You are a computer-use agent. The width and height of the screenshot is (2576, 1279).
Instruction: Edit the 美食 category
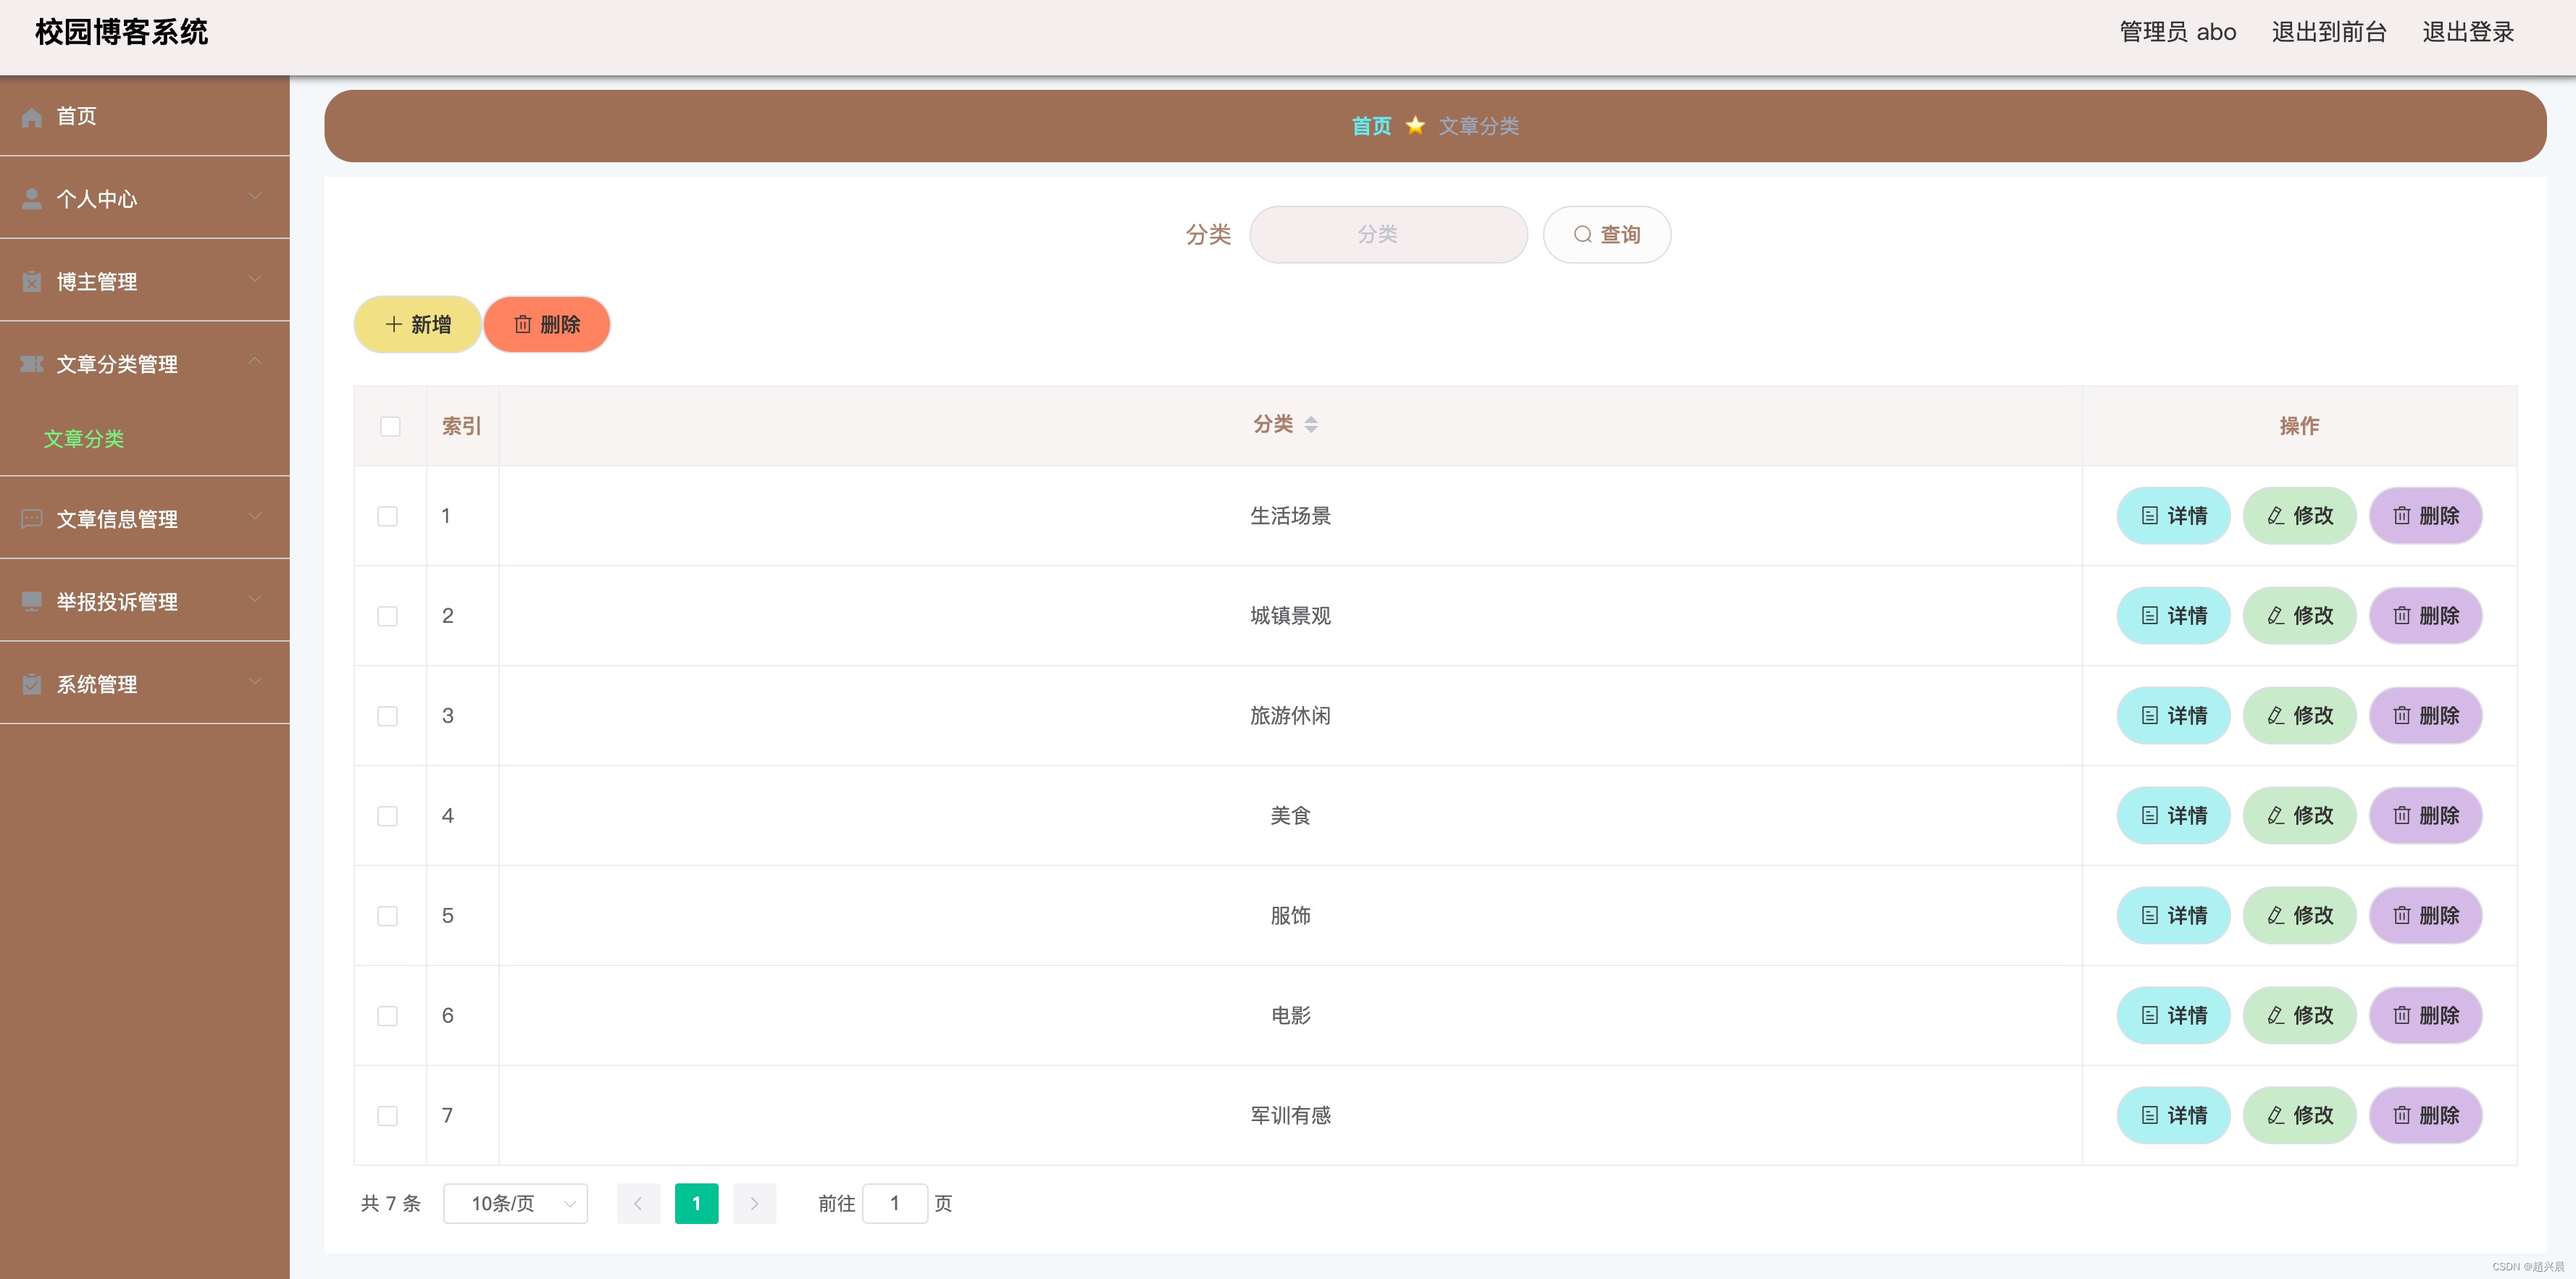(x=2299, y=815)
